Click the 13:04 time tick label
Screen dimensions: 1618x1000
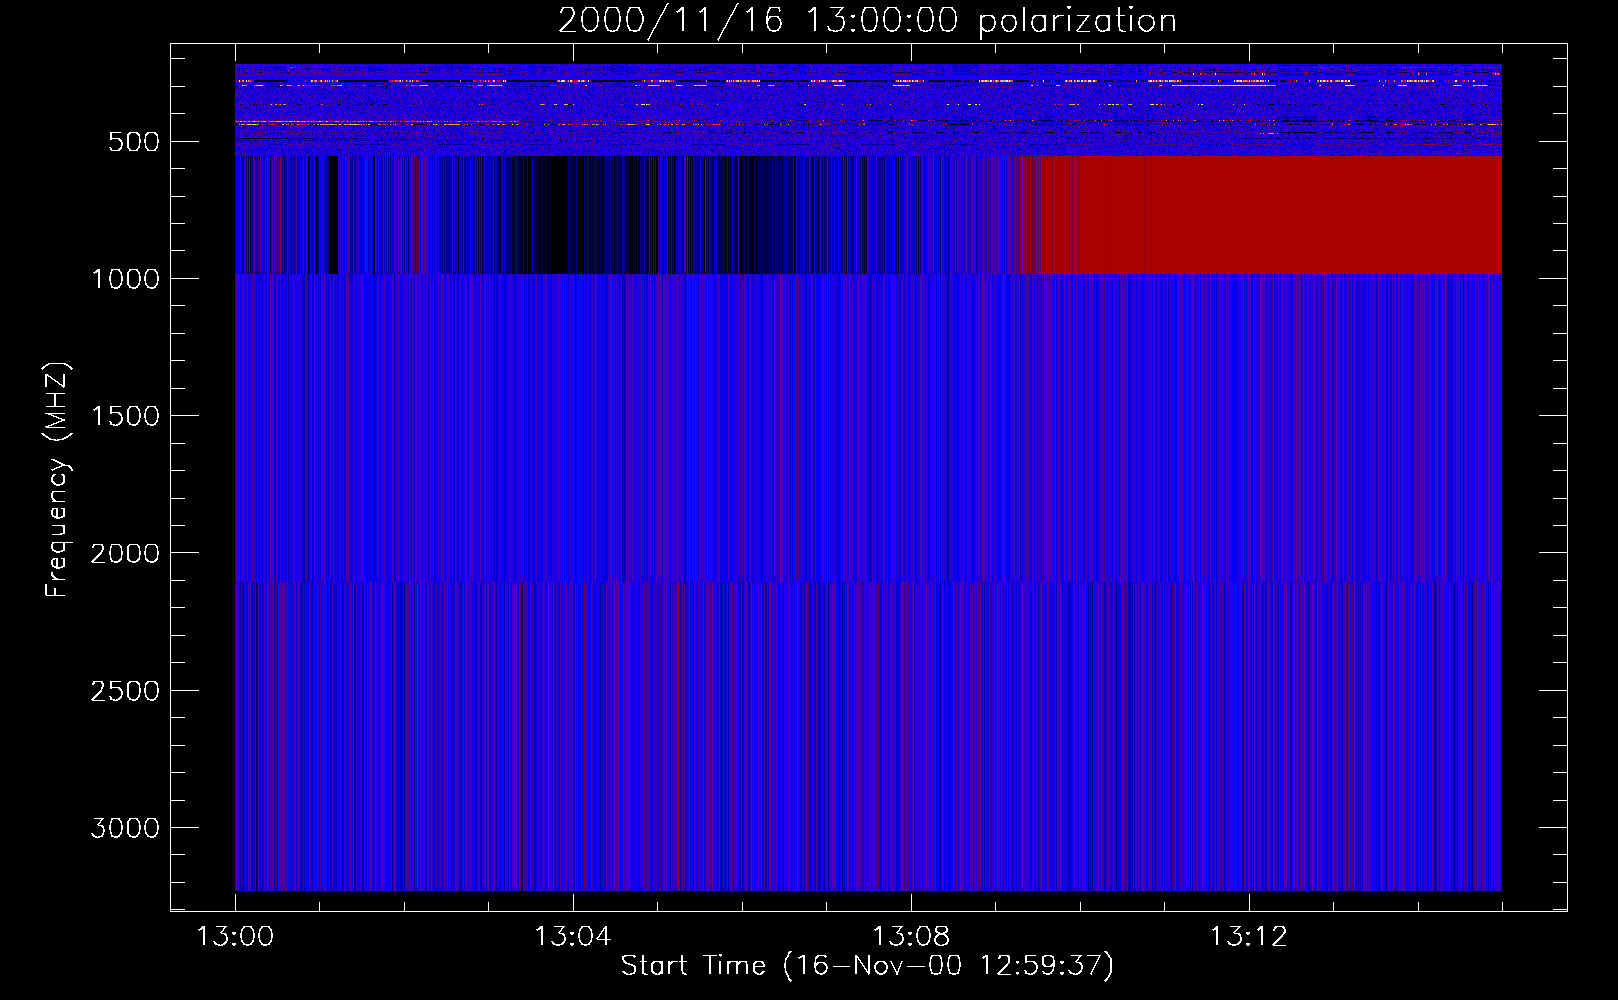[573, 937]
